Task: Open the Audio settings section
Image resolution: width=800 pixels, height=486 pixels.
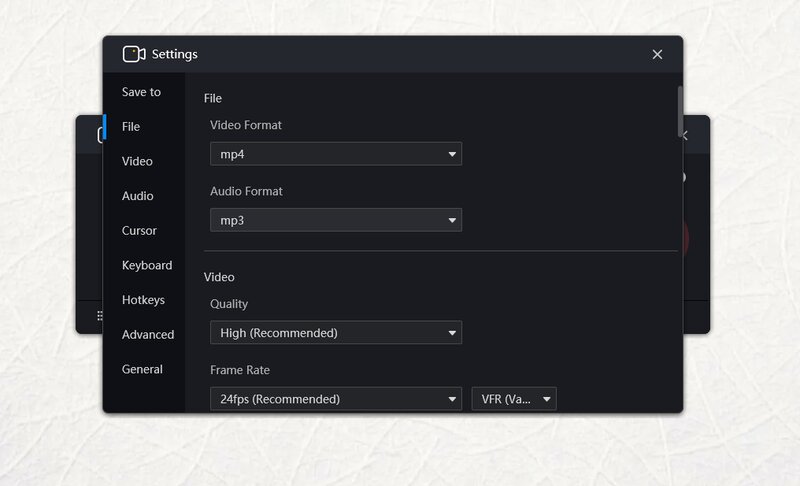Action: click(138, 196)
